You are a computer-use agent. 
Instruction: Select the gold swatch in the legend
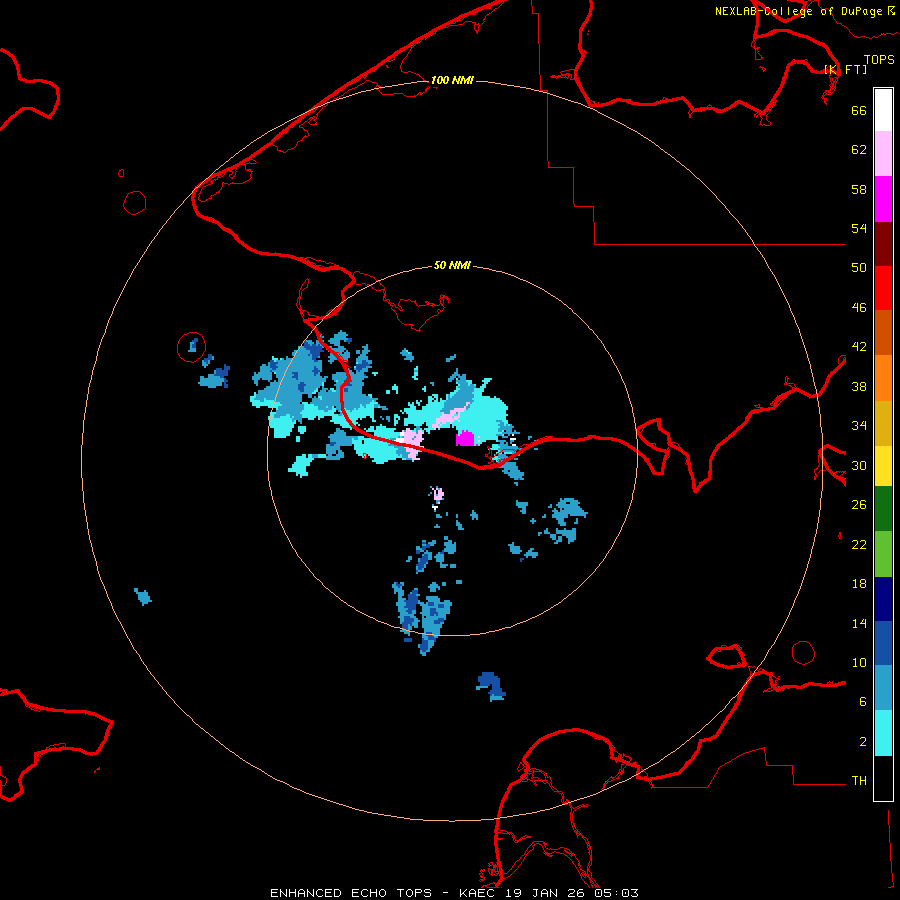[883, 423]
